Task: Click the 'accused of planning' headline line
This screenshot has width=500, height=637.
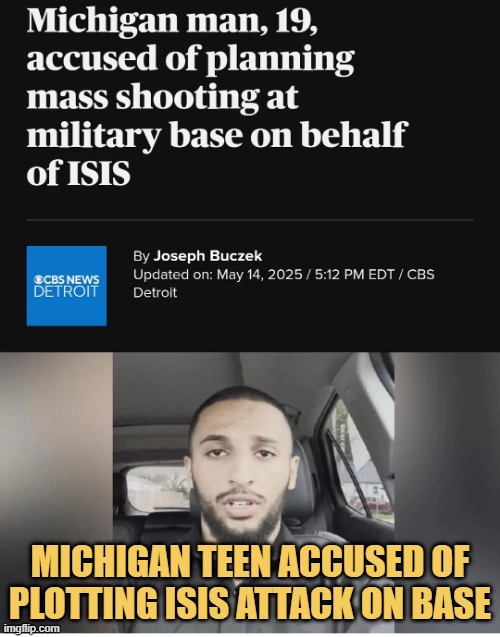Action: pyautogui.click(x=190, y=60)
